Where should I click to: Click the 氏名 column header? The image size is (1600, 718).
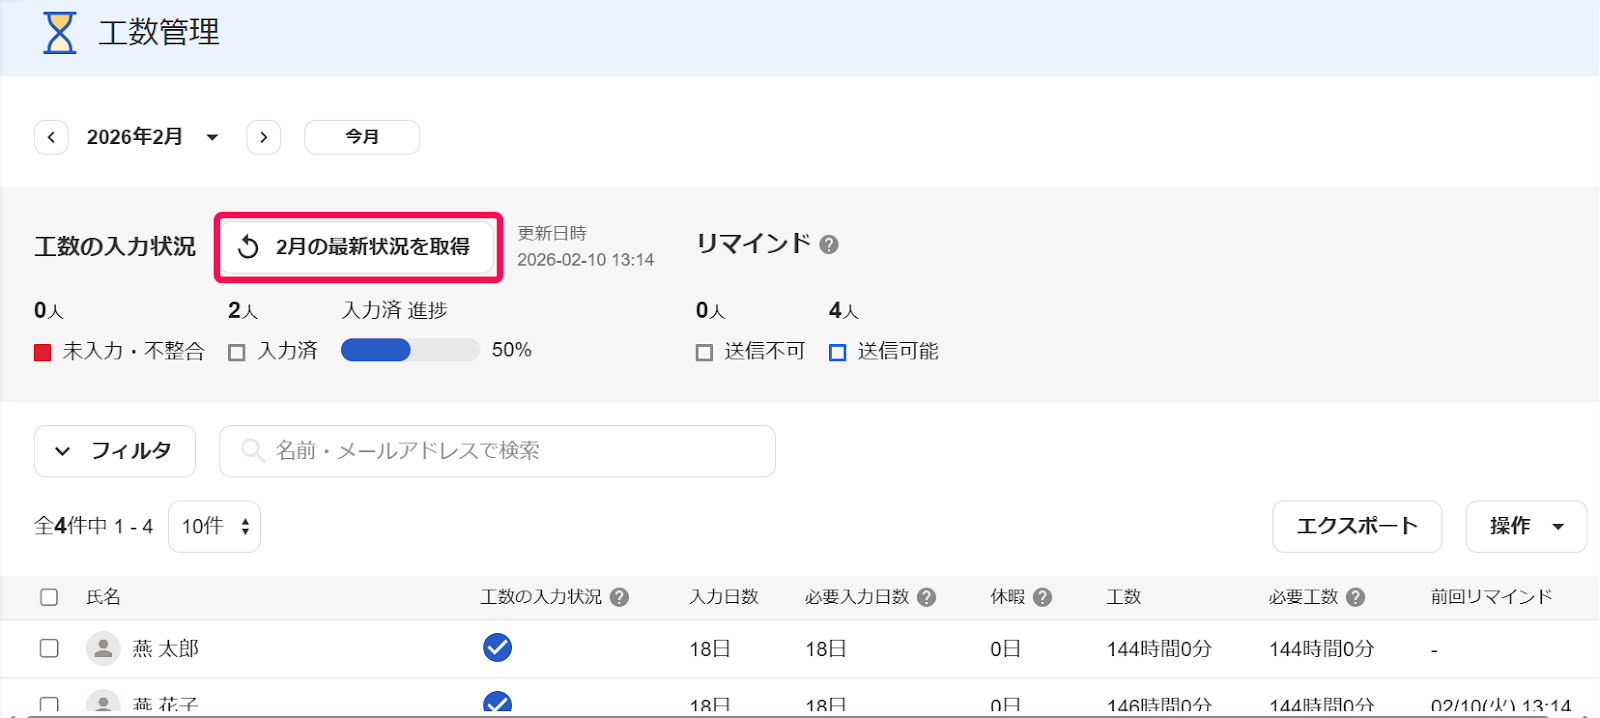tap(103, 597)
